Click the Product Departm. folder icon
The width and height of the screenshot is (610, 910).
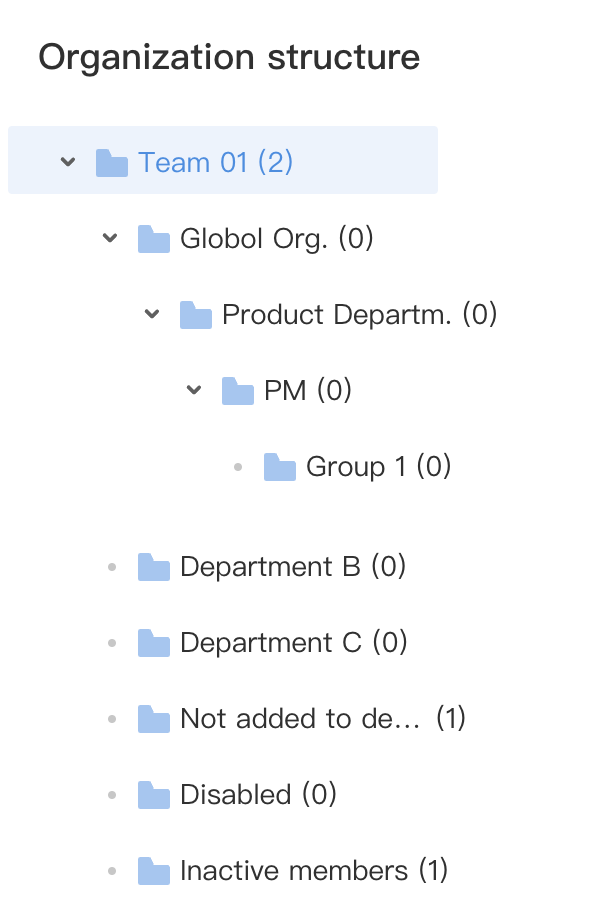pyautogui.click(x=196, y=315)
